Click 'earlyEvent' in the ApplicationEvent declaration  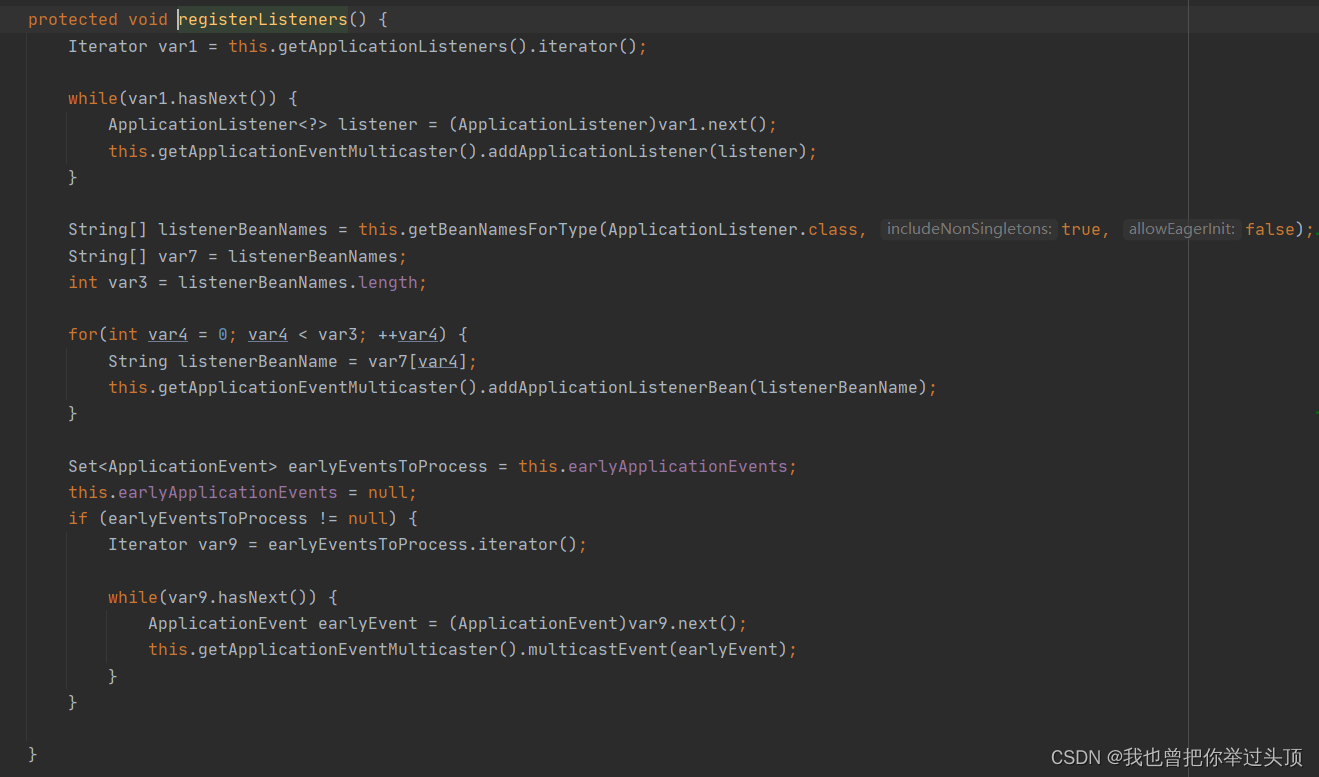click(x=368, y=624)
